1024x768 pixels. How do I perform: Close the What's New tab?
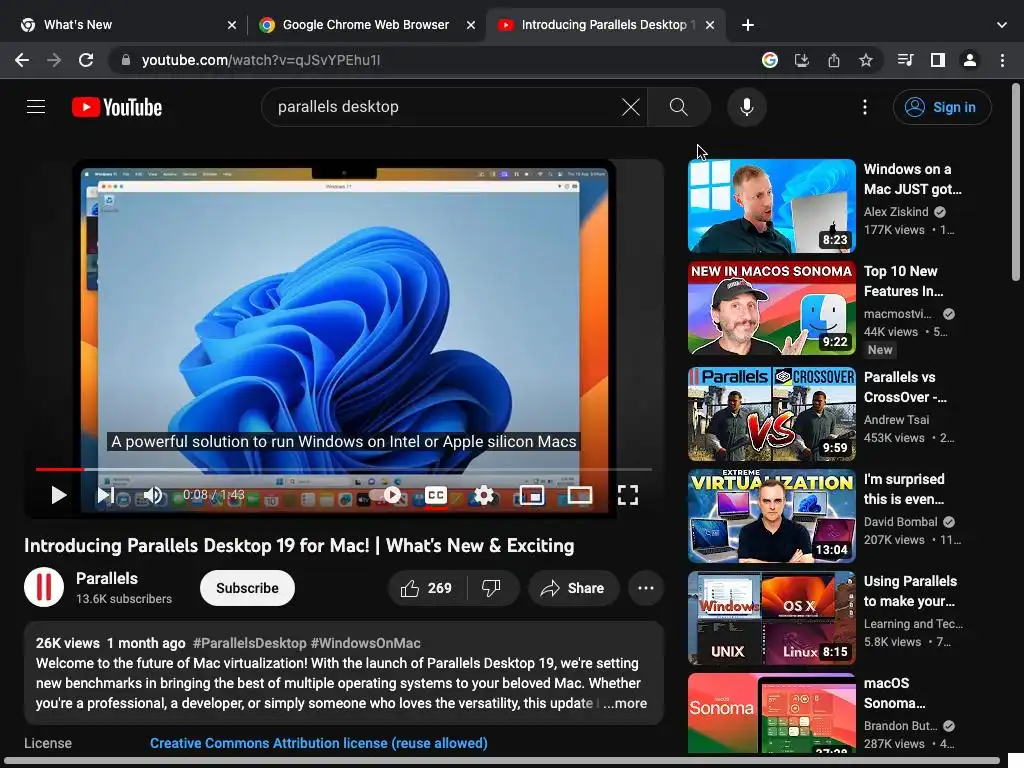point(232,25)
